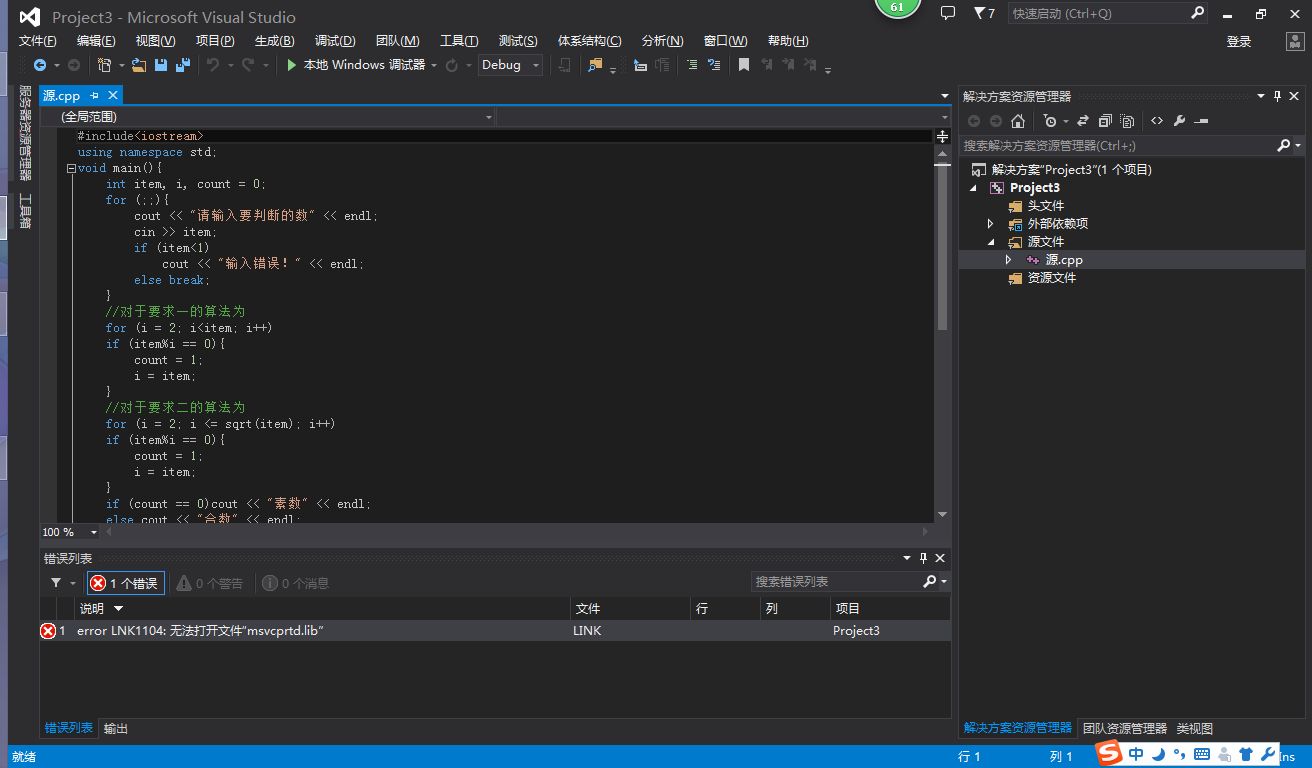Switch to the 输出 tab
Viewport: 1312px width, 768px height.
[x=114, y=728]
